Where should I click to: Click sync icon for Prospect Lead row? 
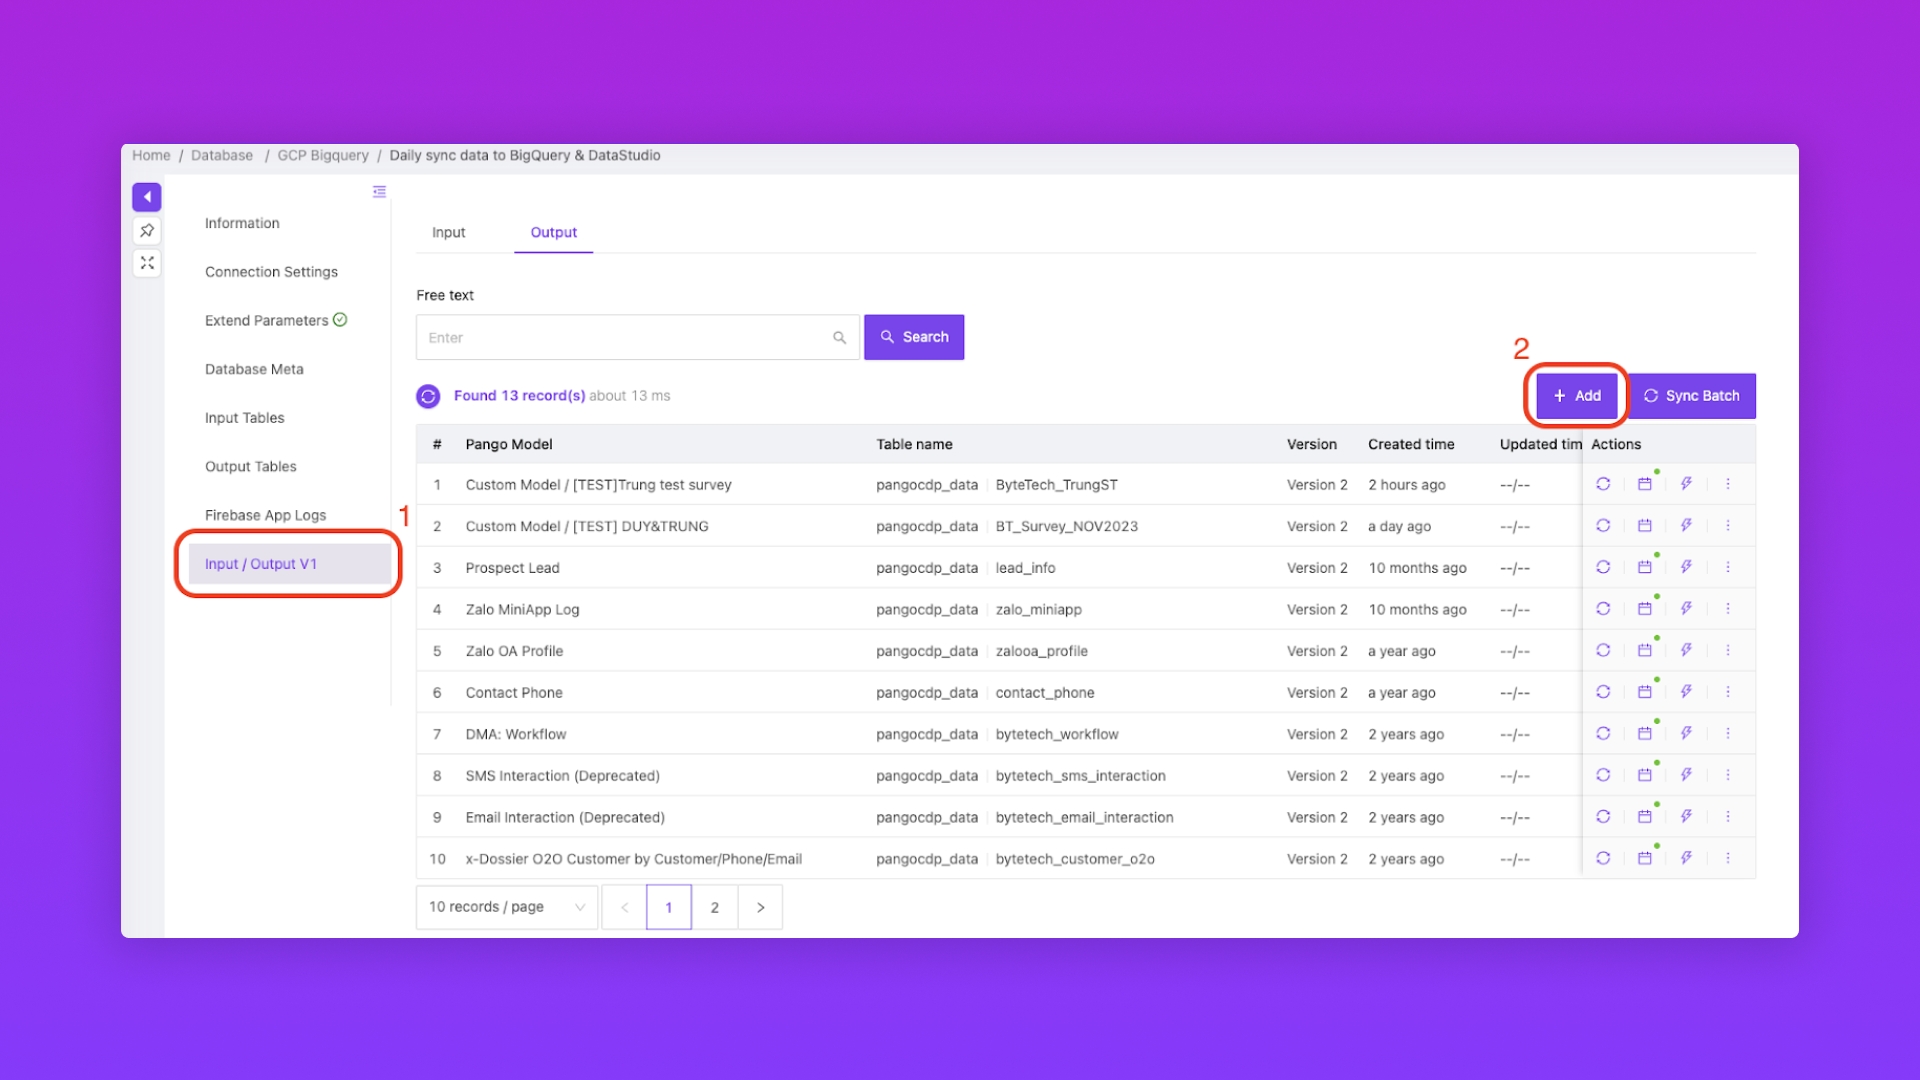tap(1603, 567)
